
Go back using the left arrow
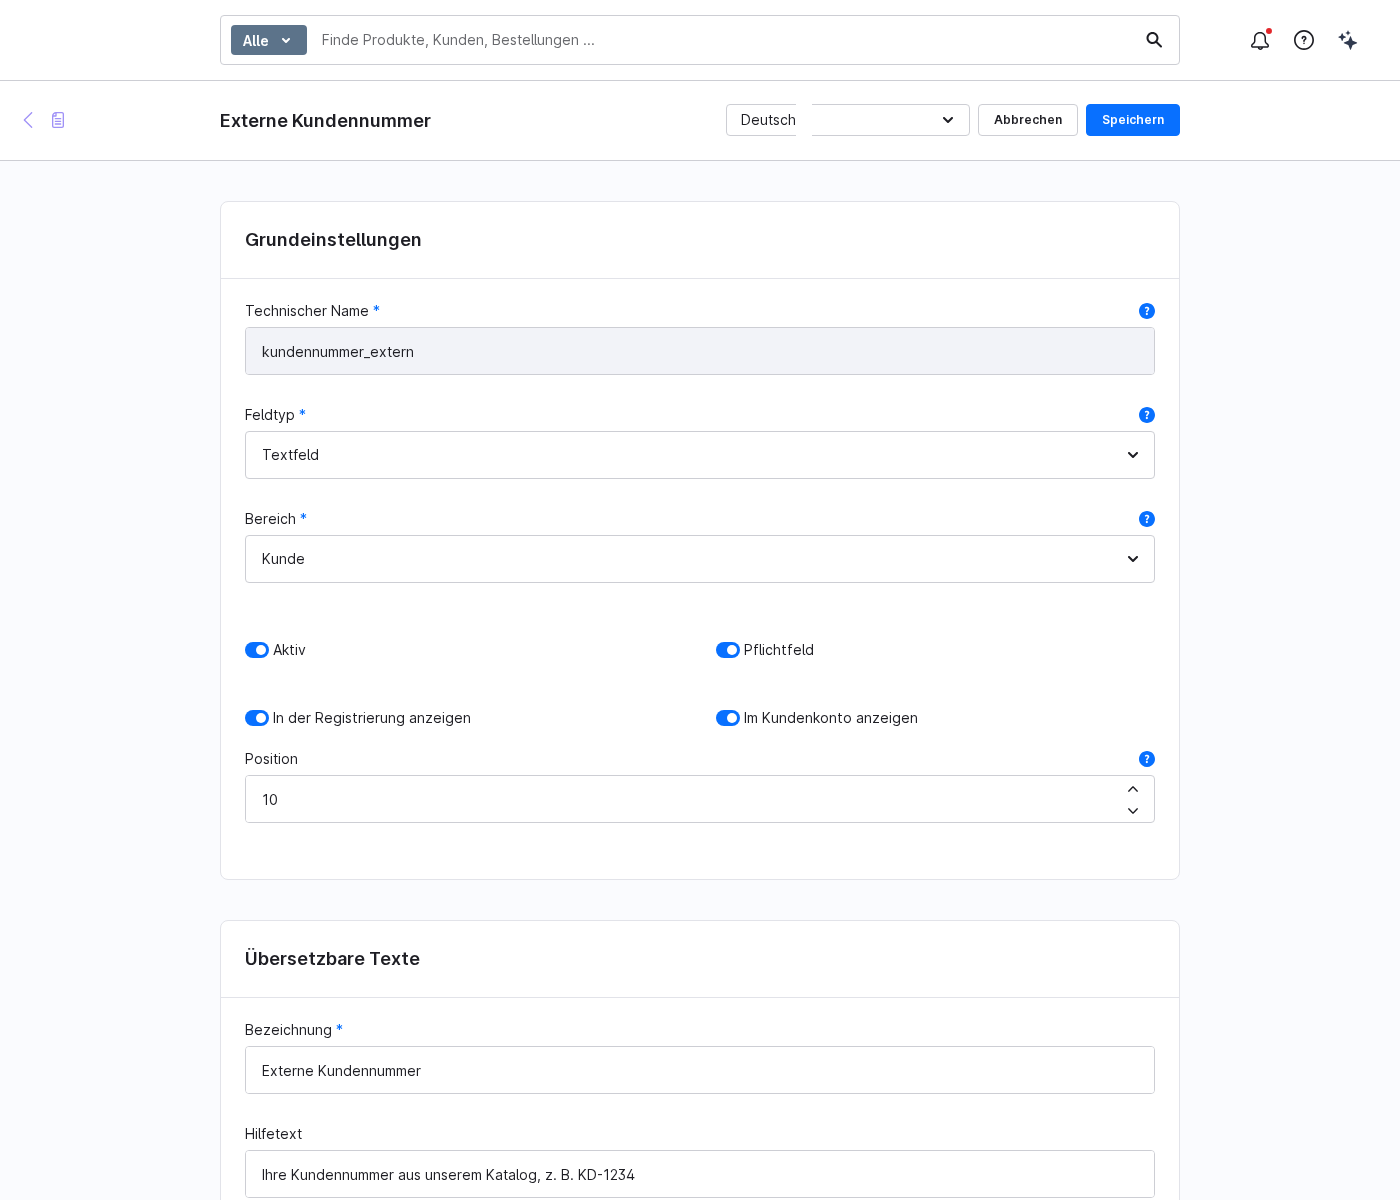[x=28, y=120]
